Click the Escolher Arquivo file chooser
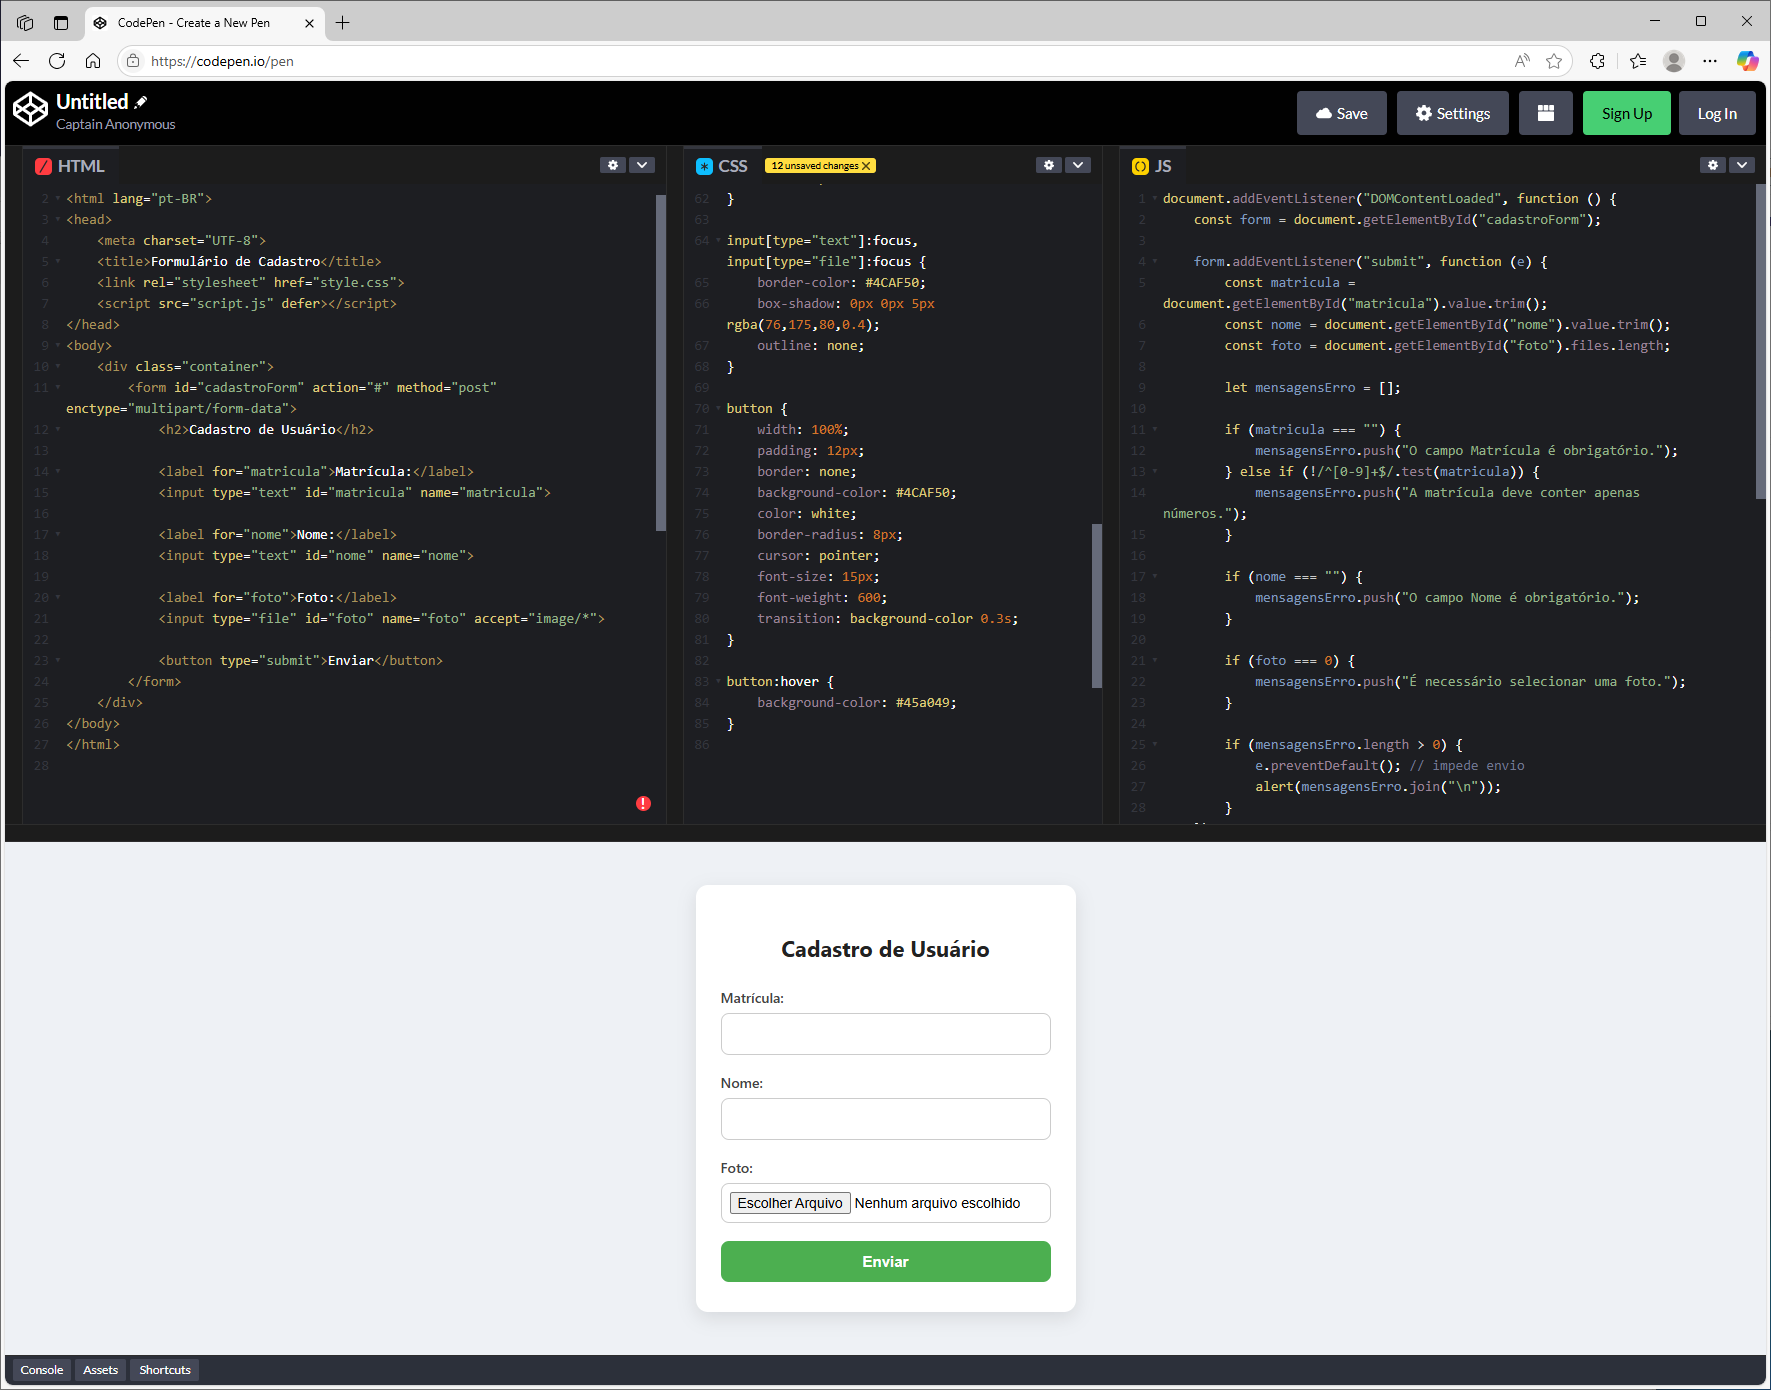 (x=789, y=1203)
